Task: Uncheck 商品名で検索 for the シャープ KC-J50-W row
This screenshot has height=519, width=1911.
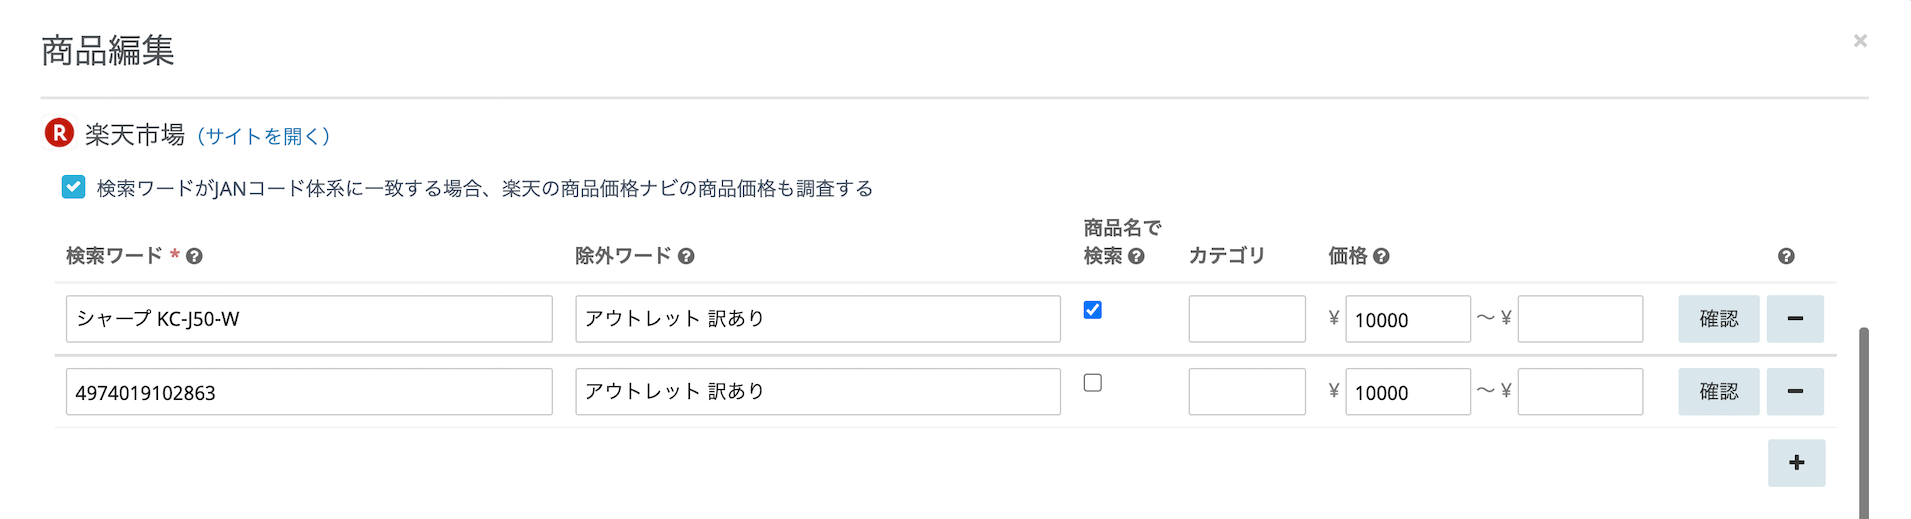Action: tap(1093, 310)
